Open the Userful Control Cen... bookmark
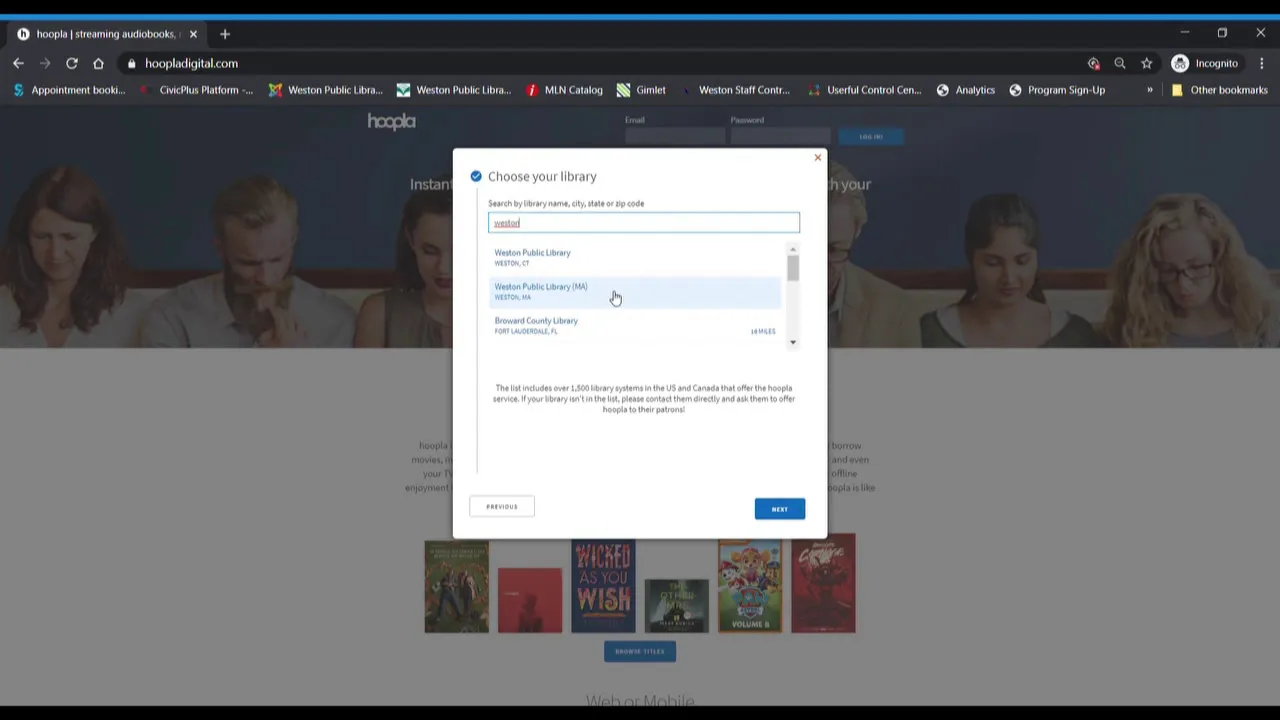The height and width of the screenshot is (720, 1280). [x=864, y=90]
